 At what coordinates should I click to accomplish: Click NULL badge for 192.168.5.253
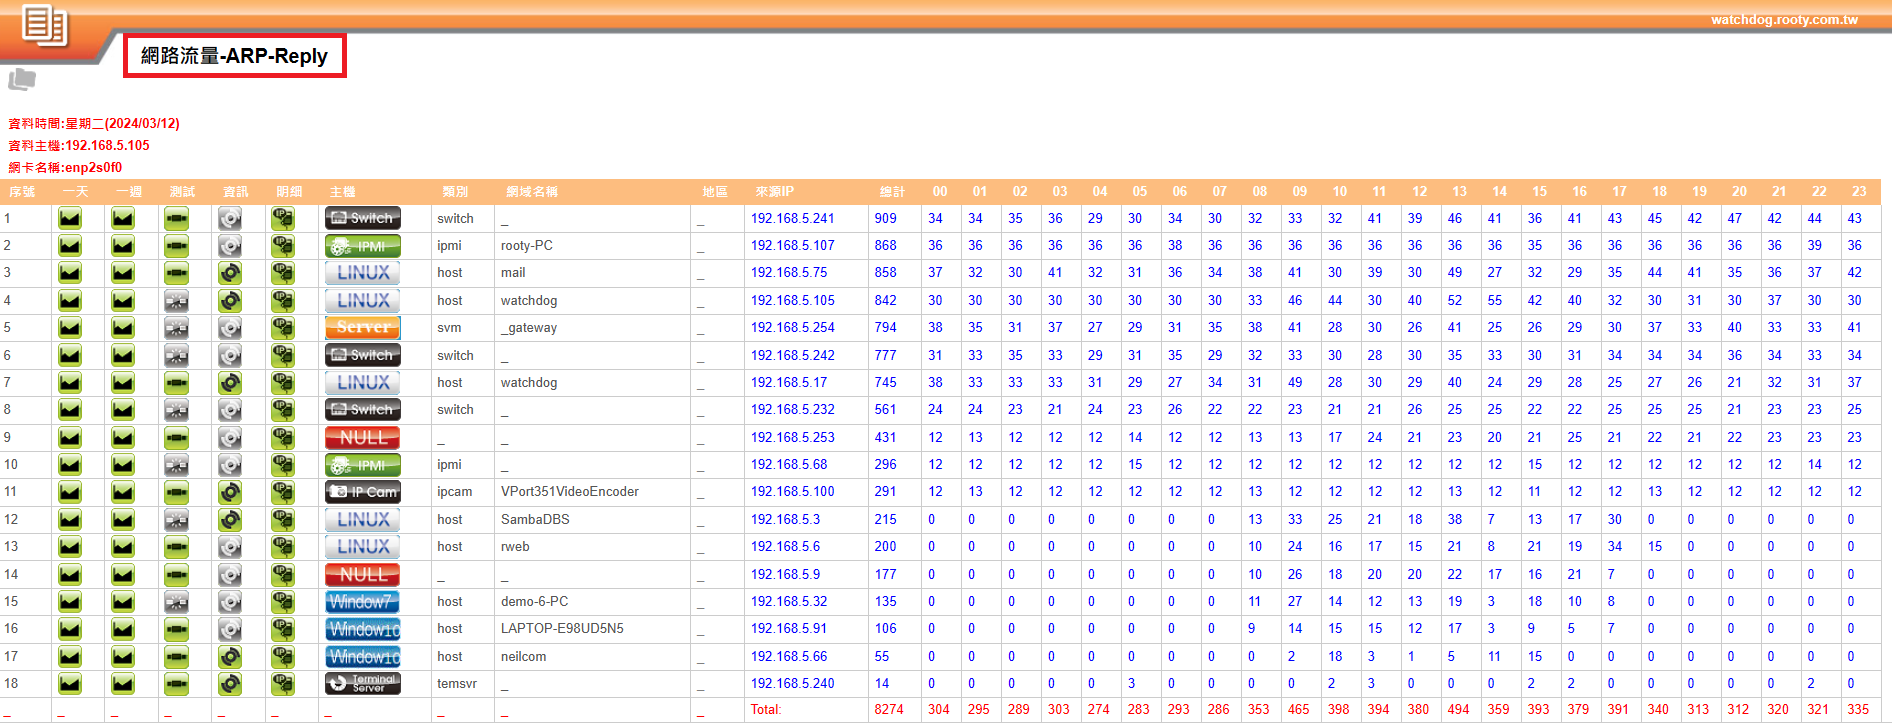click(x=362, y=438)
